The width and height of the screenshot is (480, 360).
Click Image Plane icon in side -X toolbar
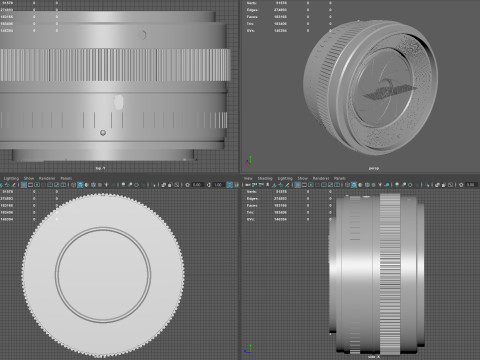click(x=274, y=184)
